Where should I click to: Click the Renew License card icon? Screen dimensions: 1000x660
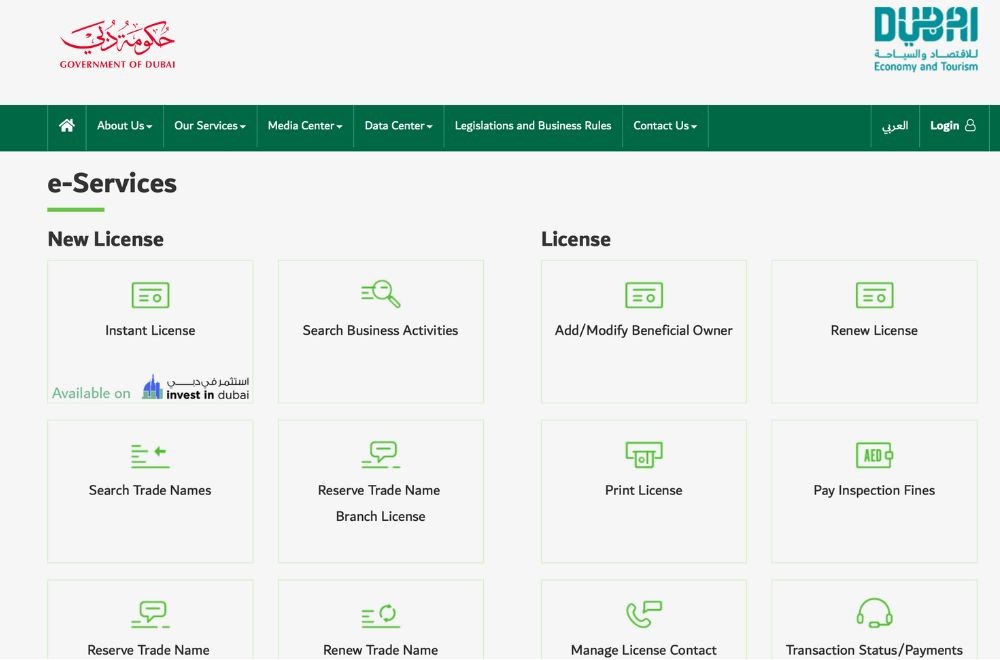pos(874,295)
